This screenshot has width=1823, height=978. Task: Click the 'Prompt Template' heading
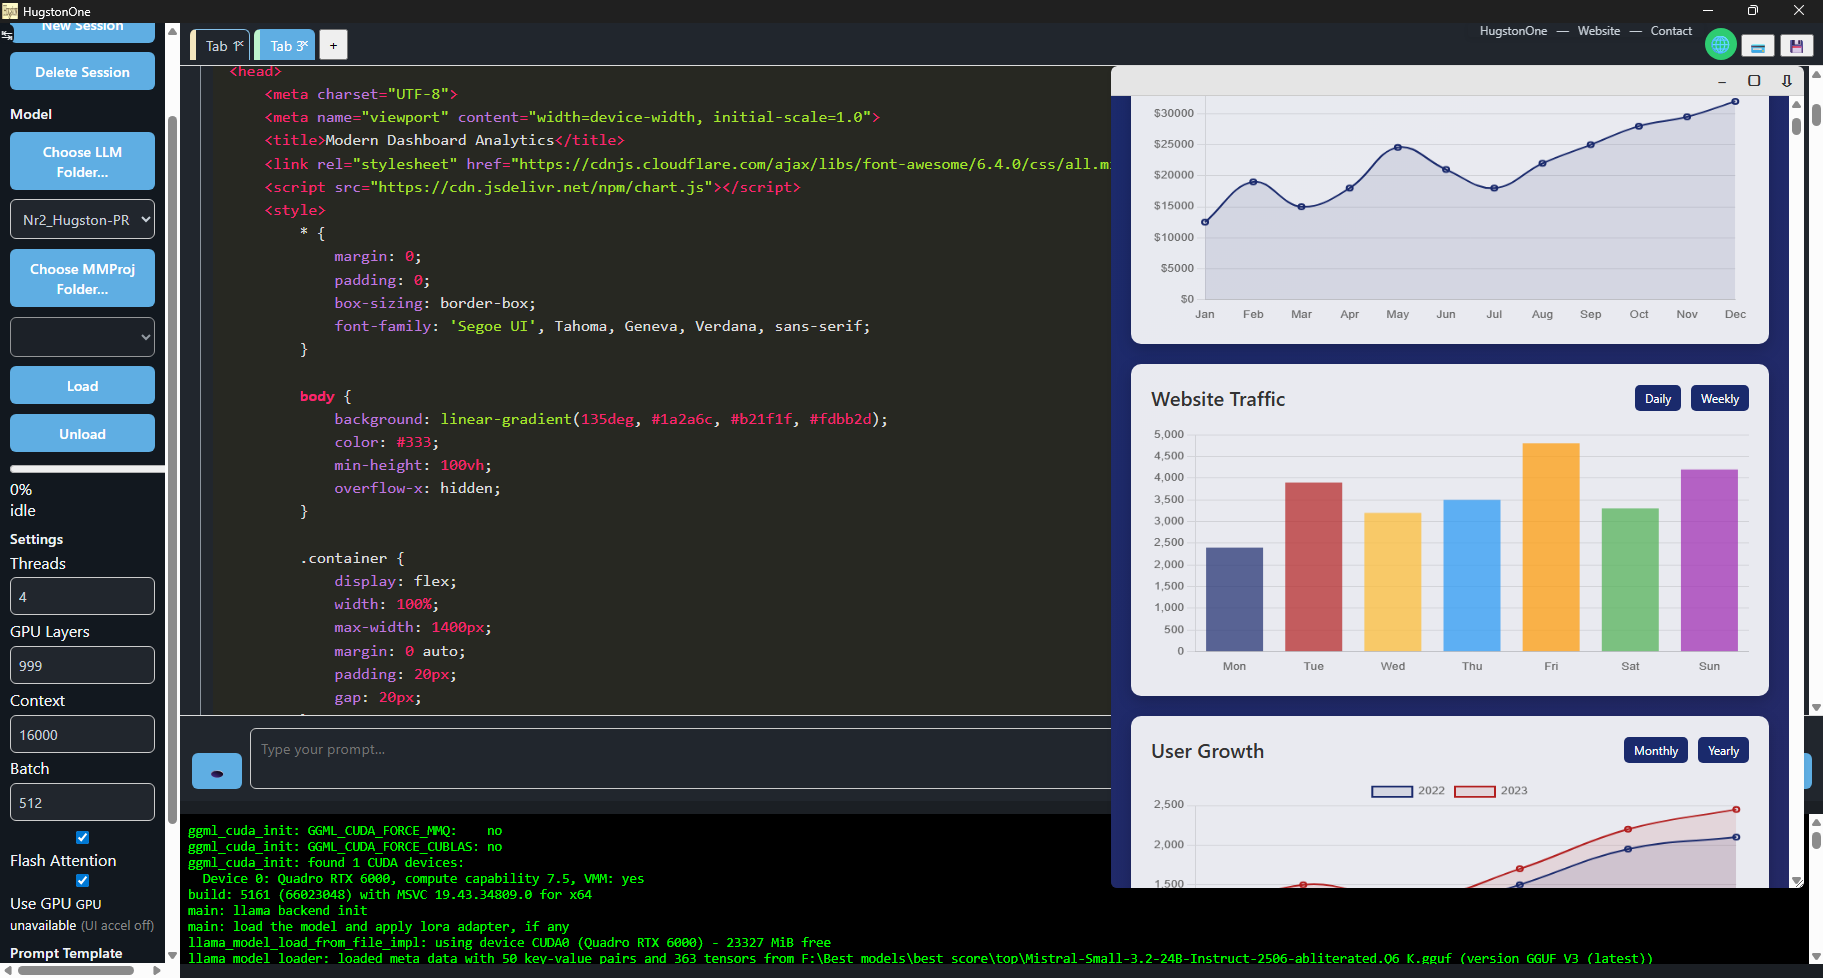[x=66, y=953]
